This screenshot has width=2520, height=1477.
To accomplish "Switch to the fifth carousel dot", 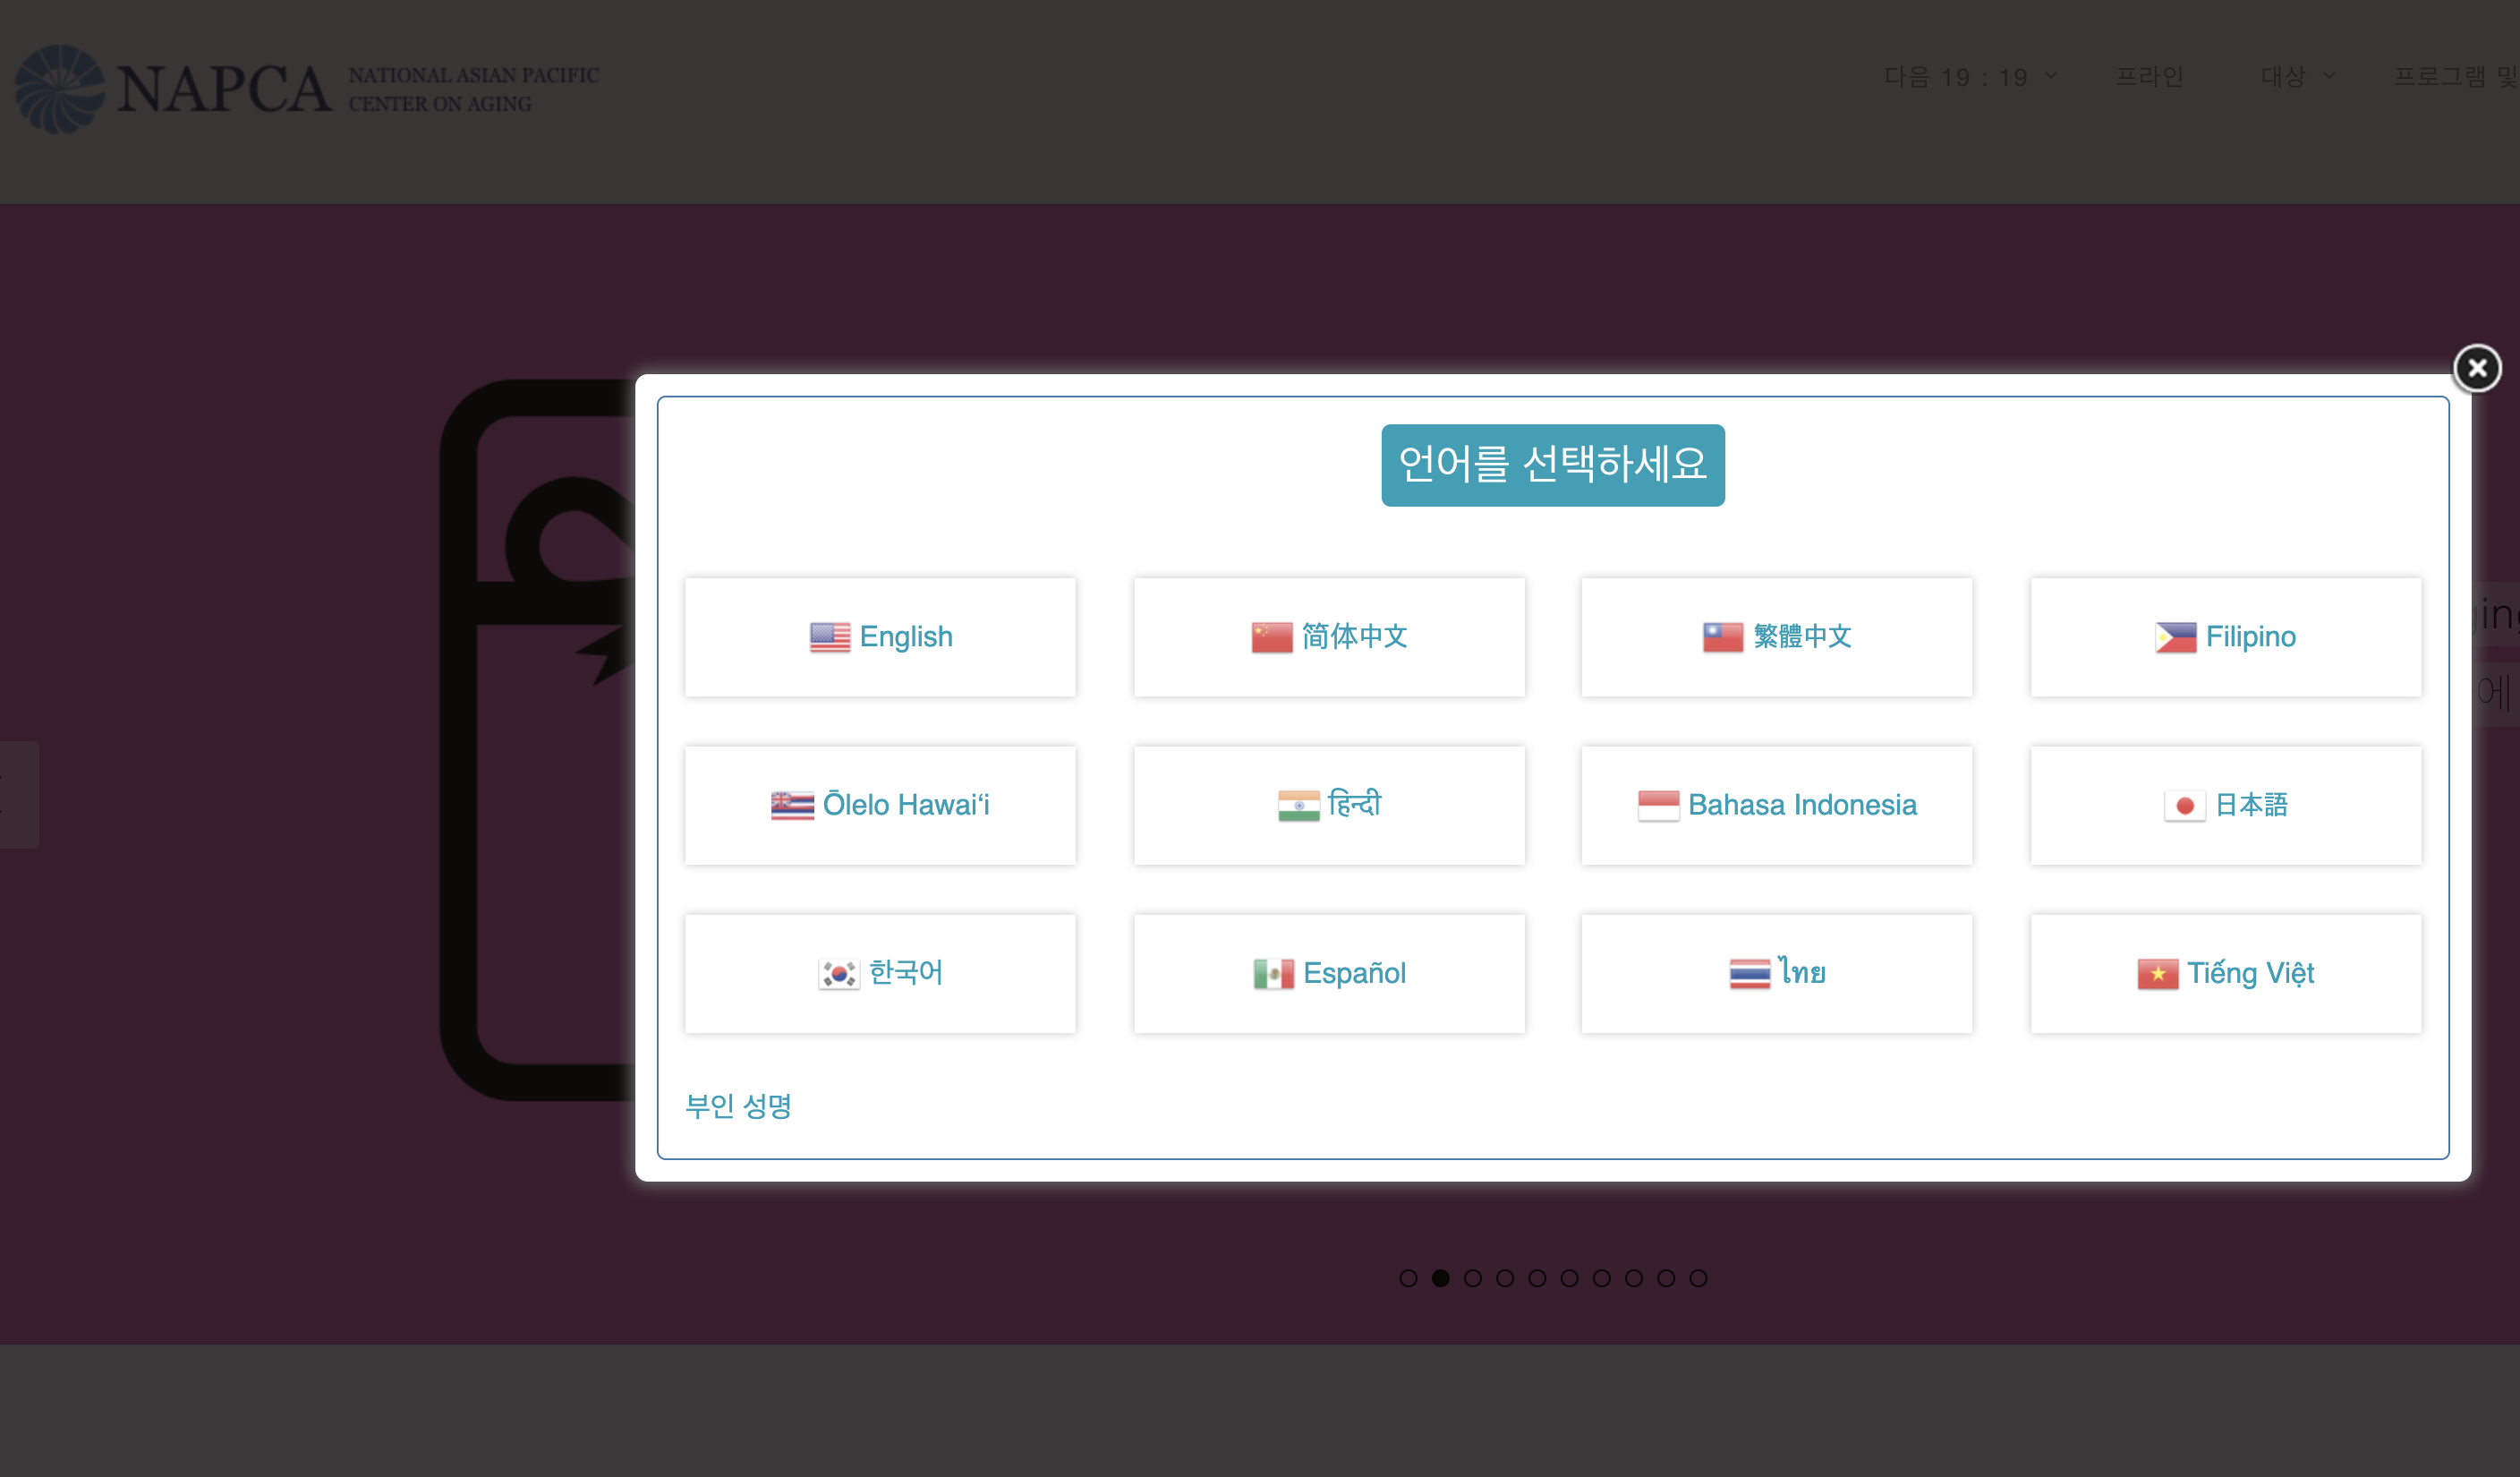I will pyautogui.click(x=1537, y=1278).
